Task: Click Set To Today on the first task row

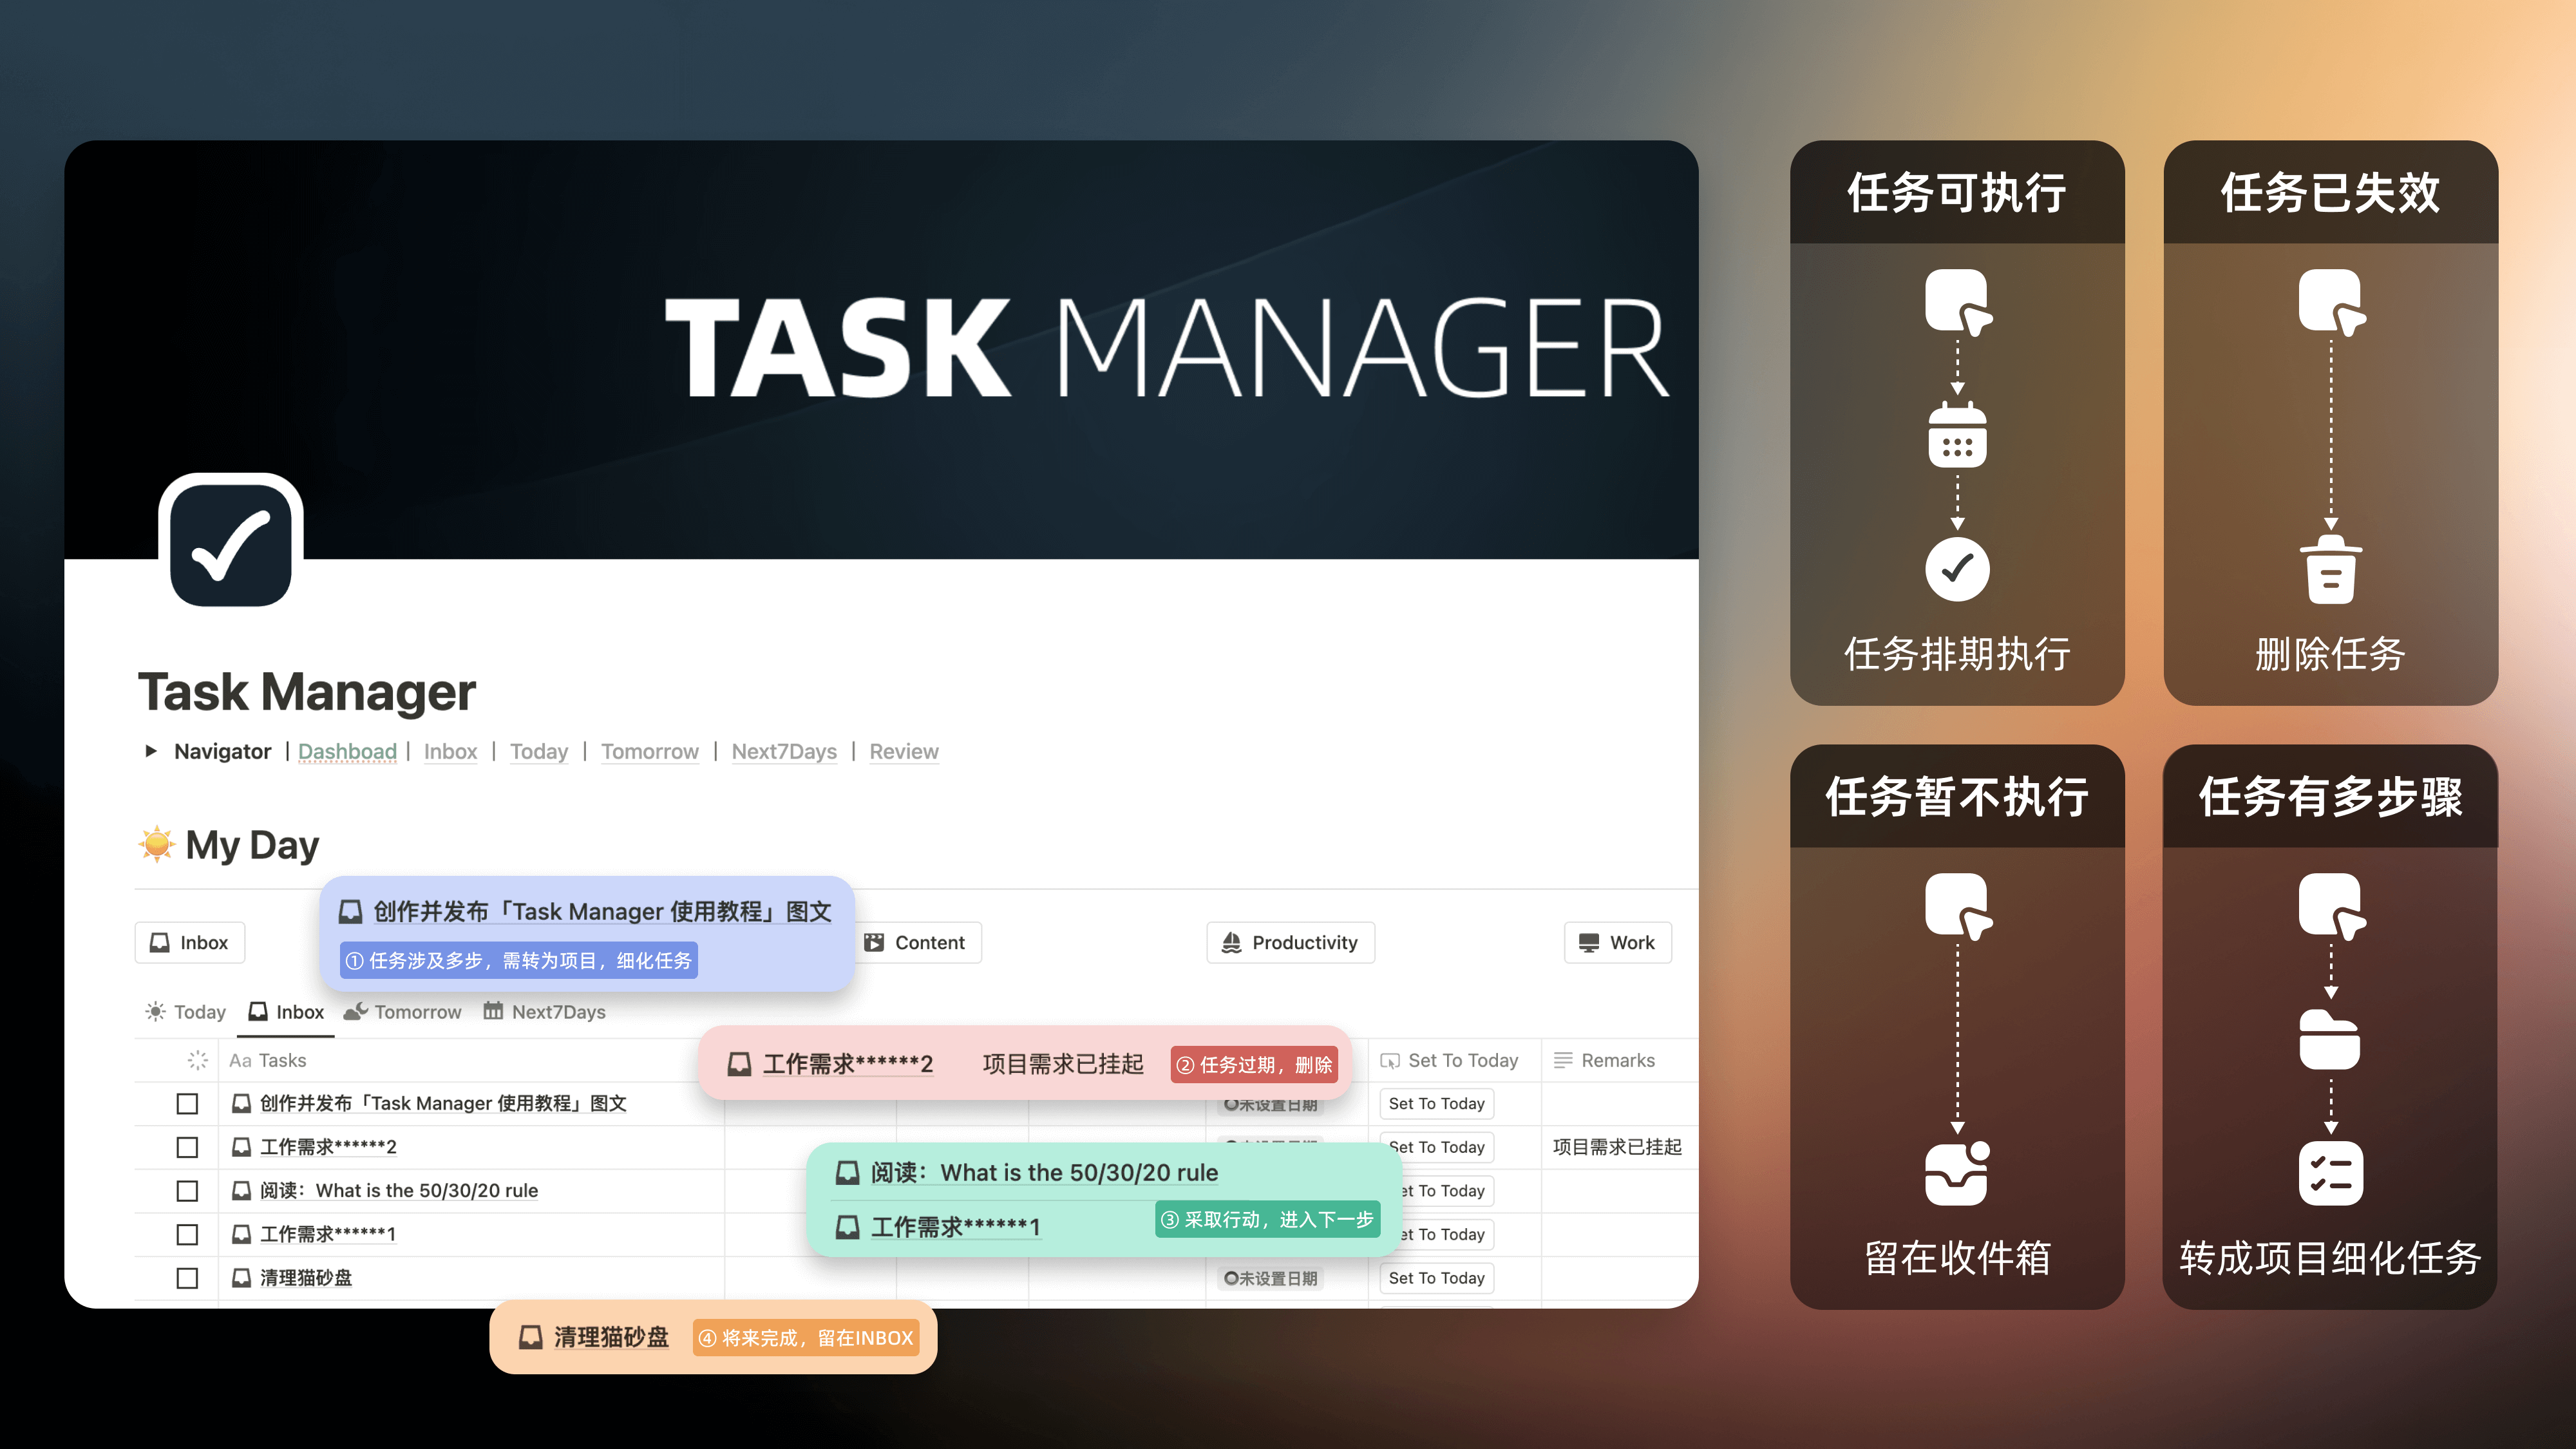Action: coord(1436,1103)
